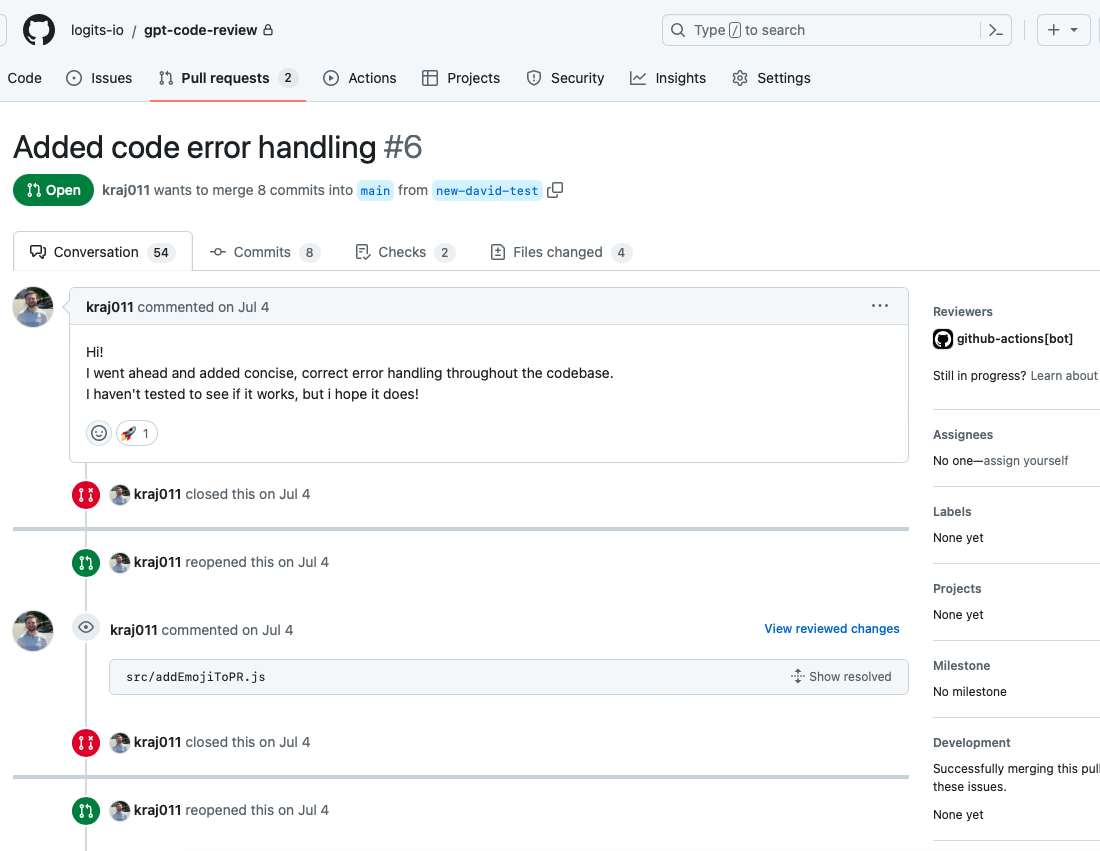The height and width of the screenshot is (851, 1100).
Task: Click the github-actions[bot] reviewer avatar
Action: click(942, 339)
